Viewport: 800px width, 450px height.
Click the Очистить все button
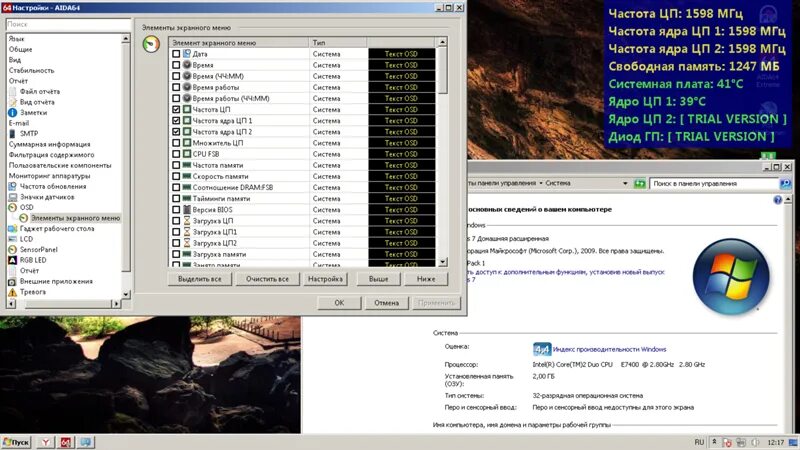[x=267, y=279]
